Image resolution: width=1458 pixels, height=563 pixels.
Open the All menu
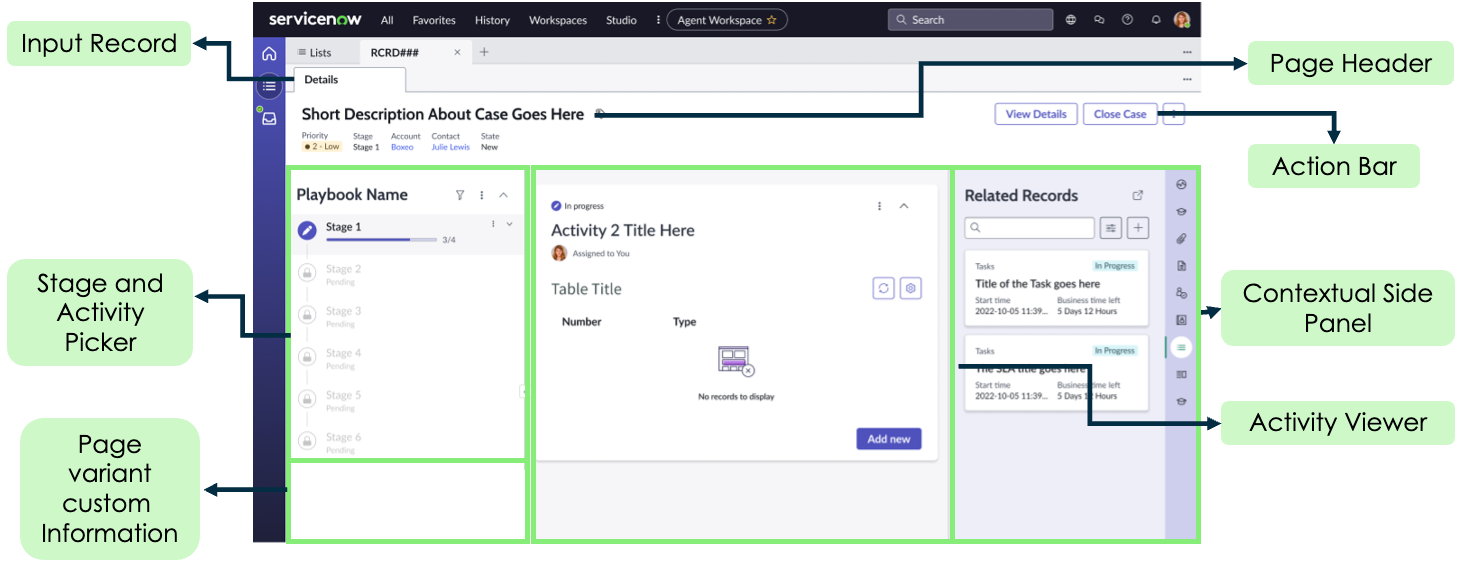click(x=387, y=20)
